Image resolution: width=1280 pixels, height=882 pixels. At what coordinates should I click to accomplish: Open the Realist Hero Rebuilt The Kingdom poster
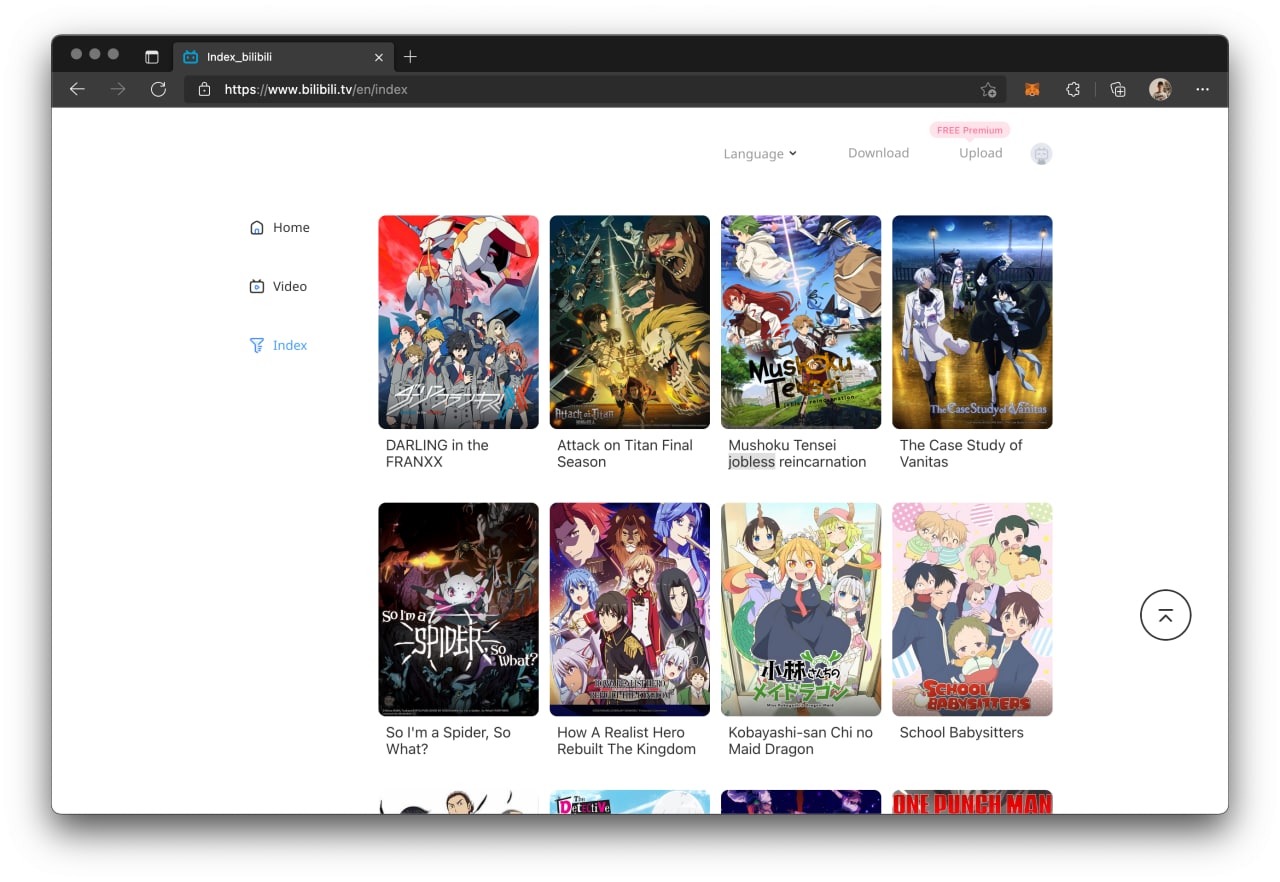(x=630, y=609)
